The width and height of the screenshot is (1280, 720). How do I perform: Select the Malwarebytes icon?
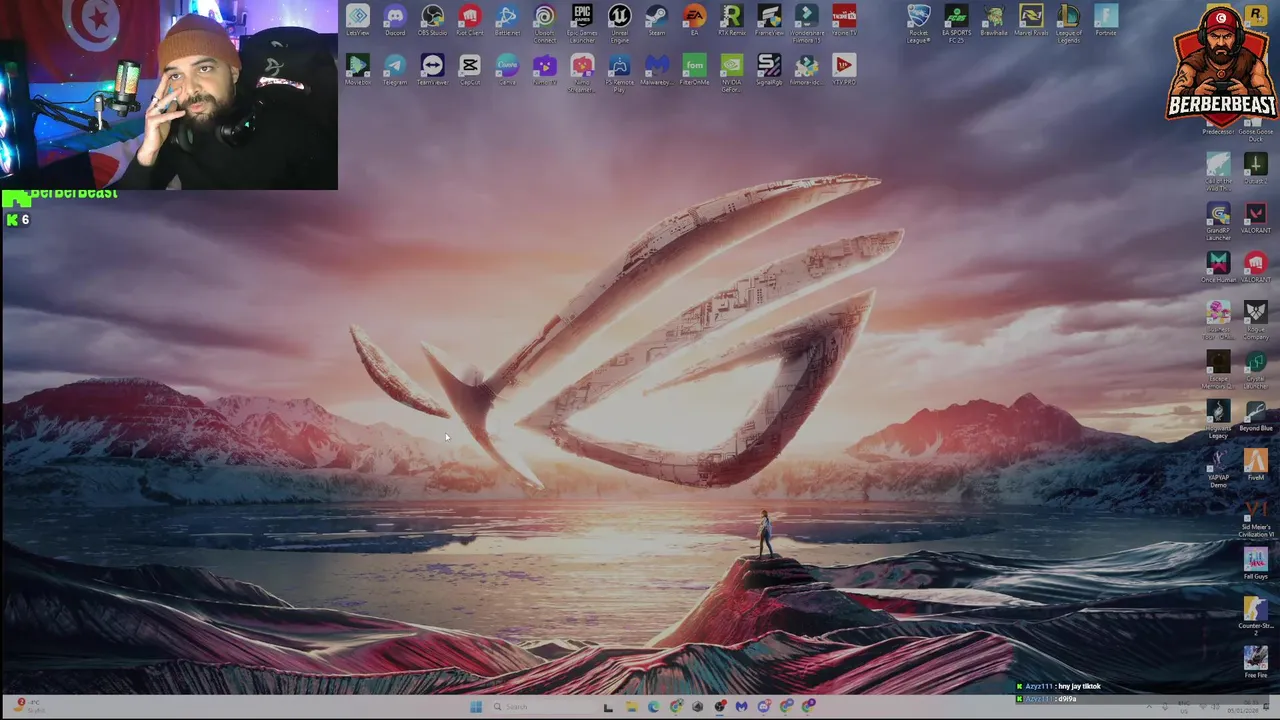click(657, 70)
